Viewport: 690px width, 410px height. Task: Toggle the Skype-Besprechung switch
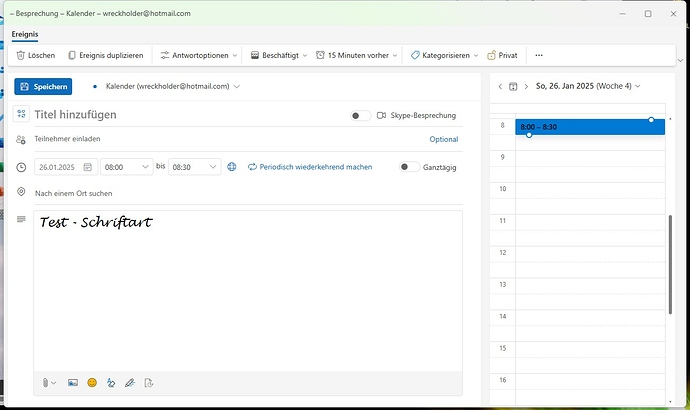pyautogui.click(x=360, y=116)
